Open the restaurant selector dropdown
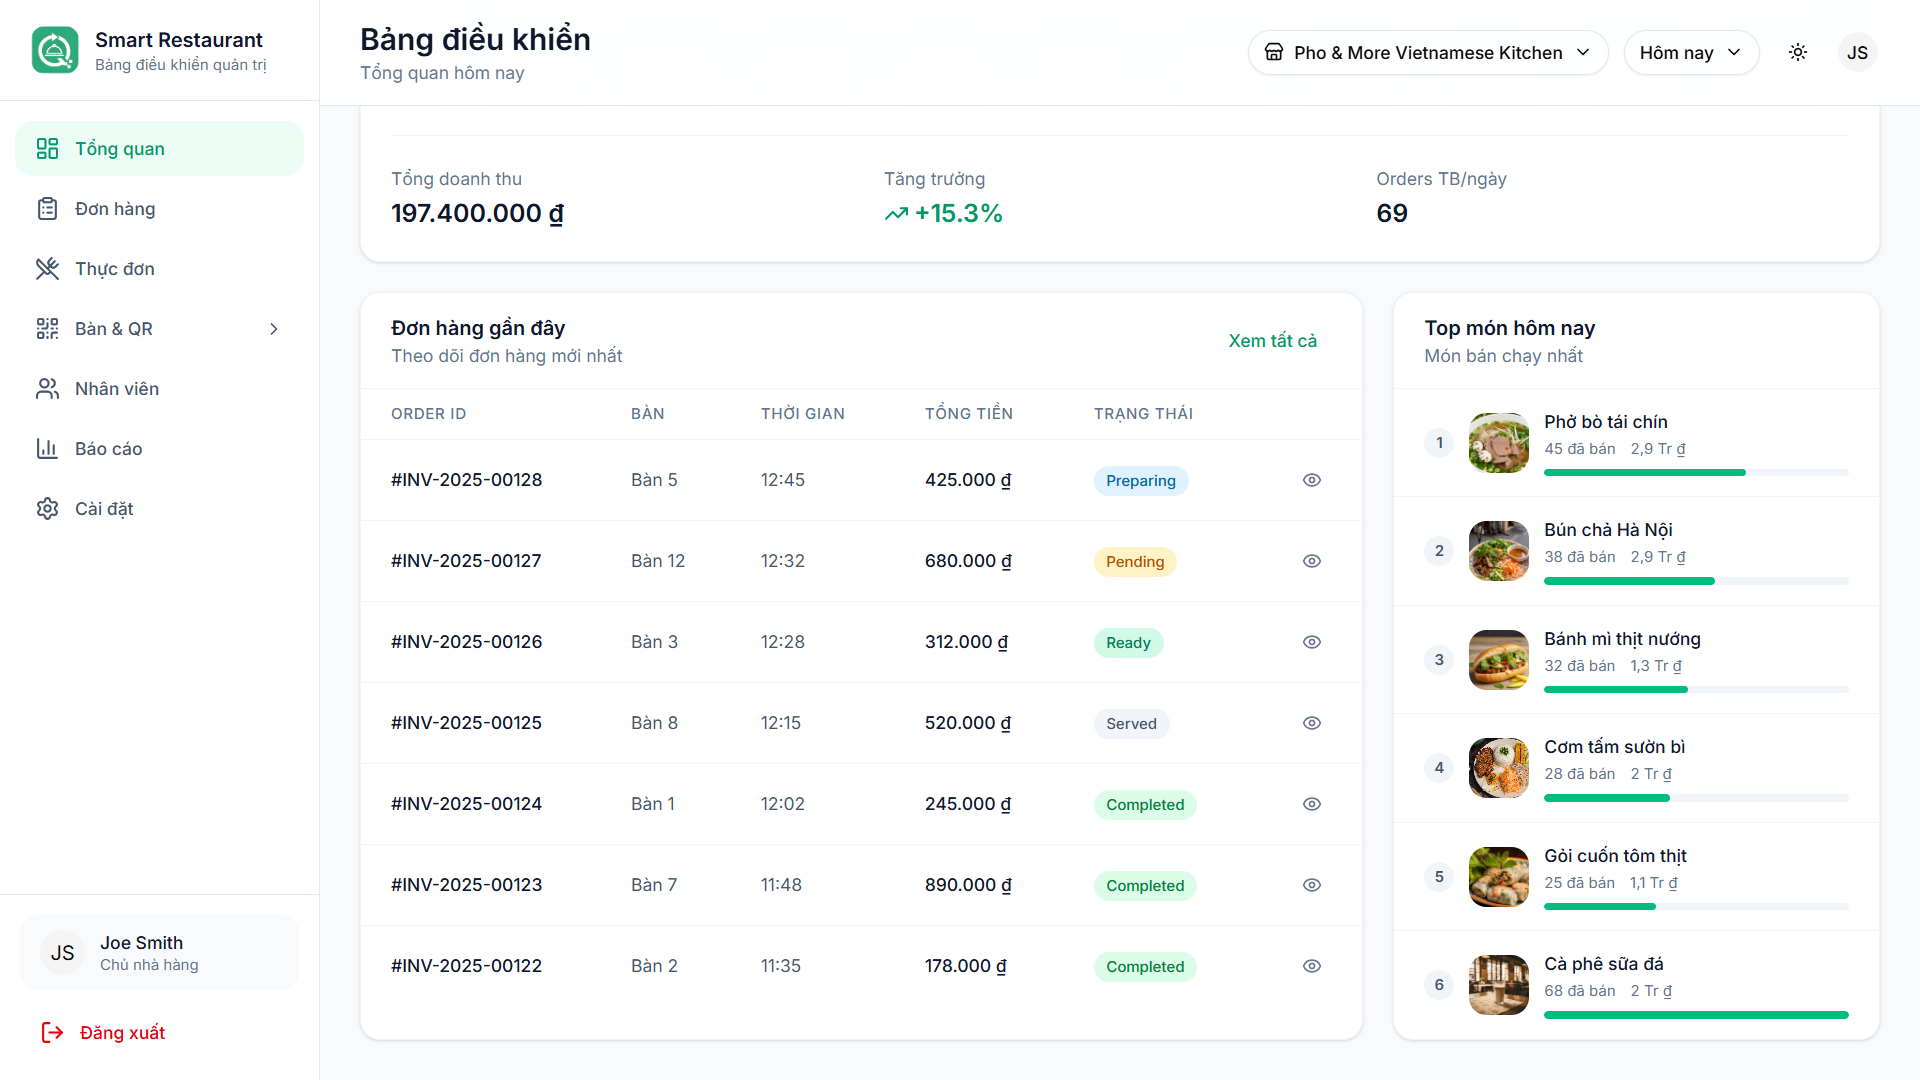 click(1427, 52)
